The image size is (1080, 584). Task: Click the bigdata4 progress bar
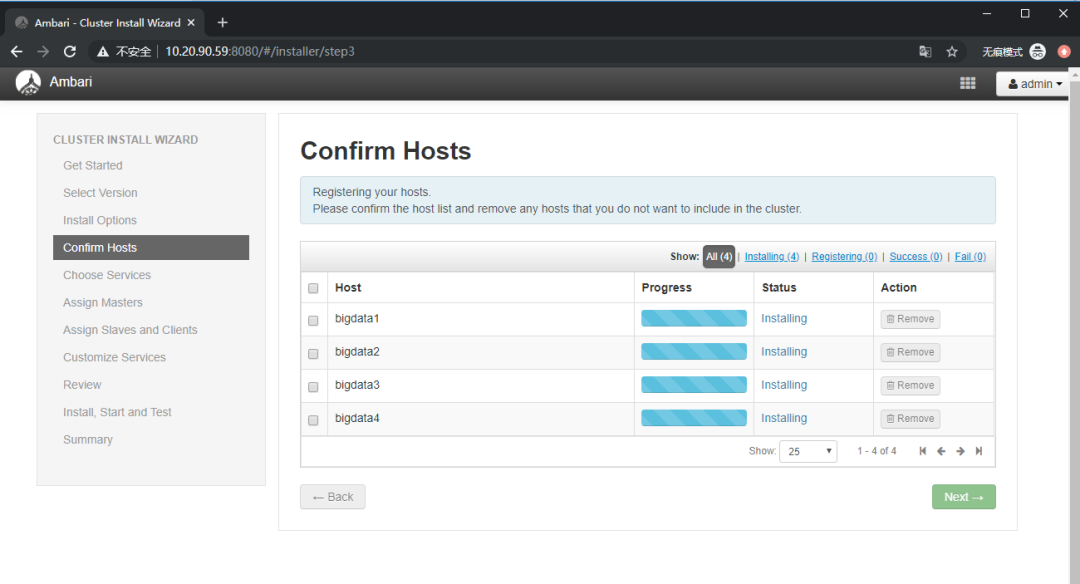click(693, 418)
